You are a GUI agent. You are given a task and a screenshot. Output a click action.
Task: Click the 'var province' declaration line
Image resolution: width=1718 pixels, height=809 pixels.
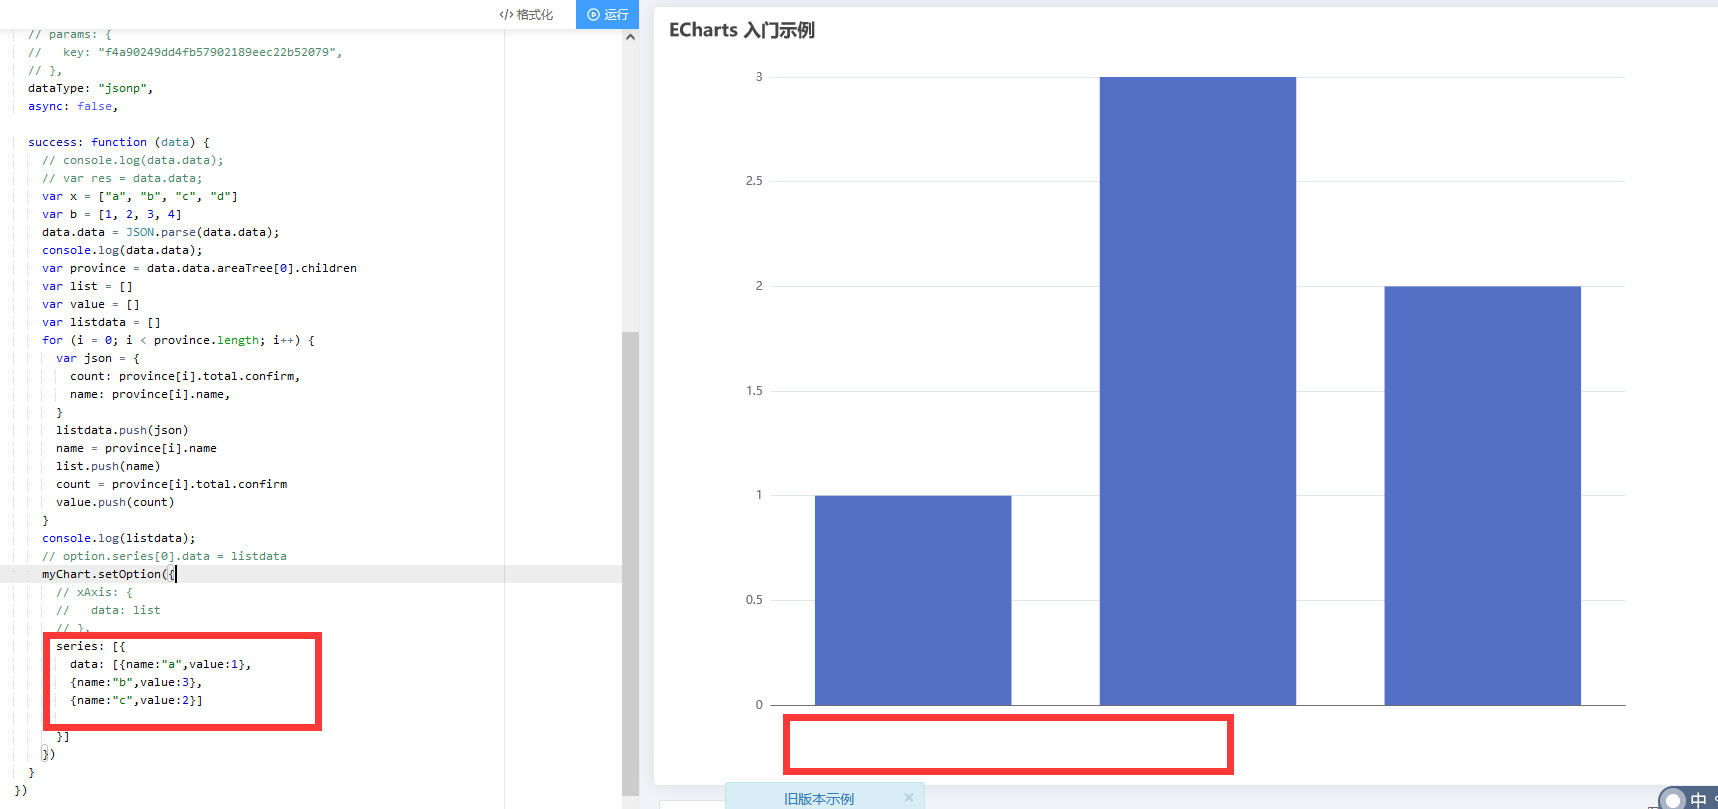click(x=198, y=268)
